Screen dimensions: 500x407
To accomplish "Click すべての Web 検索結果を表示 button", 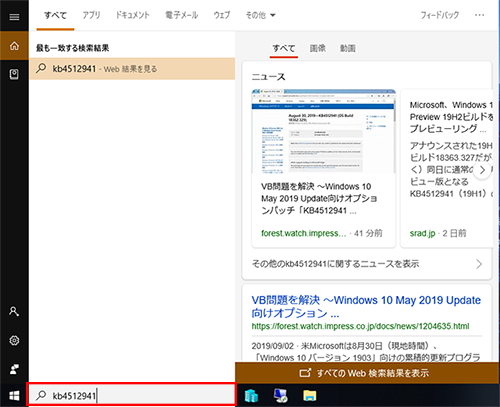I will [367, 373].
